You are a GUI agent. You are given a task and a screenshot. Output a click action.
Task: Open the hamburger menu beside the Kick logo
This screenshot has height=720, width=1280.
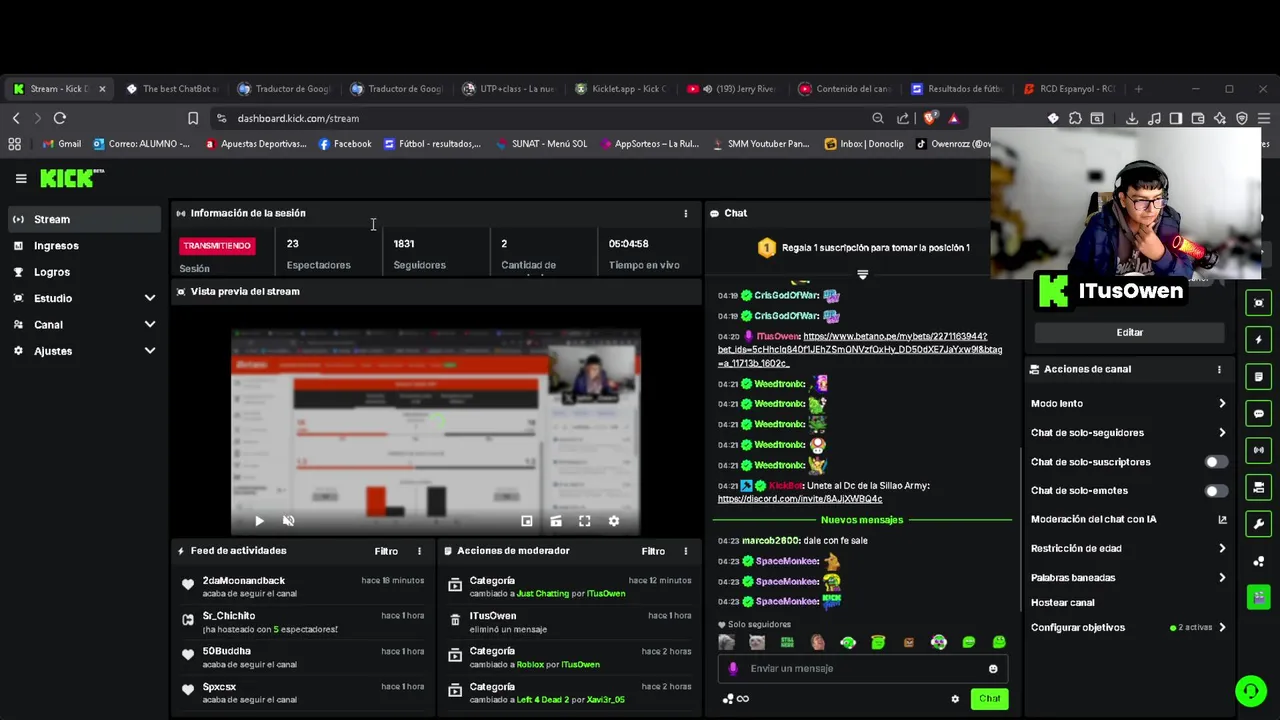pyautogui.click(x=21, y=179)
